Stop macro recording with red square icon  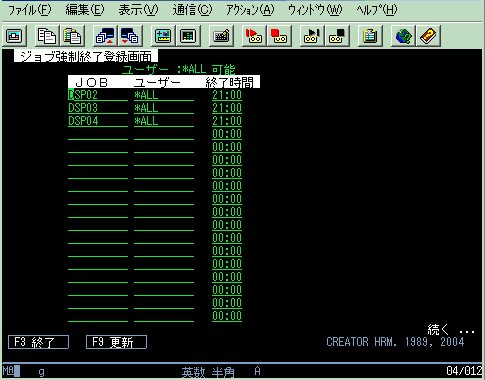coord(279,36)
